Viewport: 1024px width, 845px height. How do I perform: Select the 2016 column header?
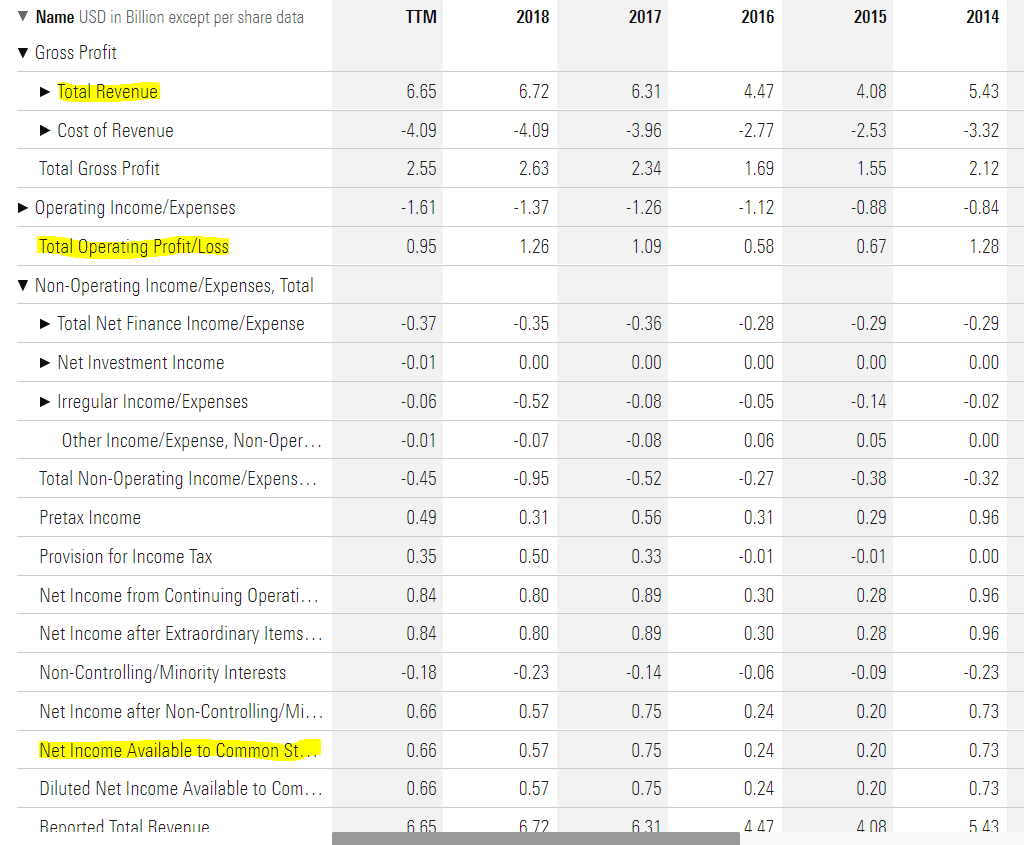[757, 17]
